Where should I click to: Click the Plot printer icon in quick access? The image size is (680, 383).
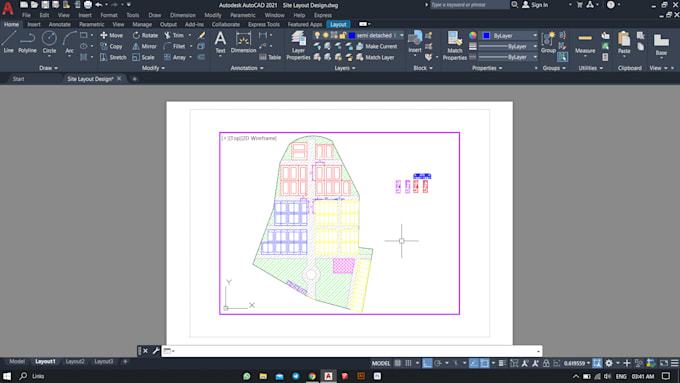88,5
